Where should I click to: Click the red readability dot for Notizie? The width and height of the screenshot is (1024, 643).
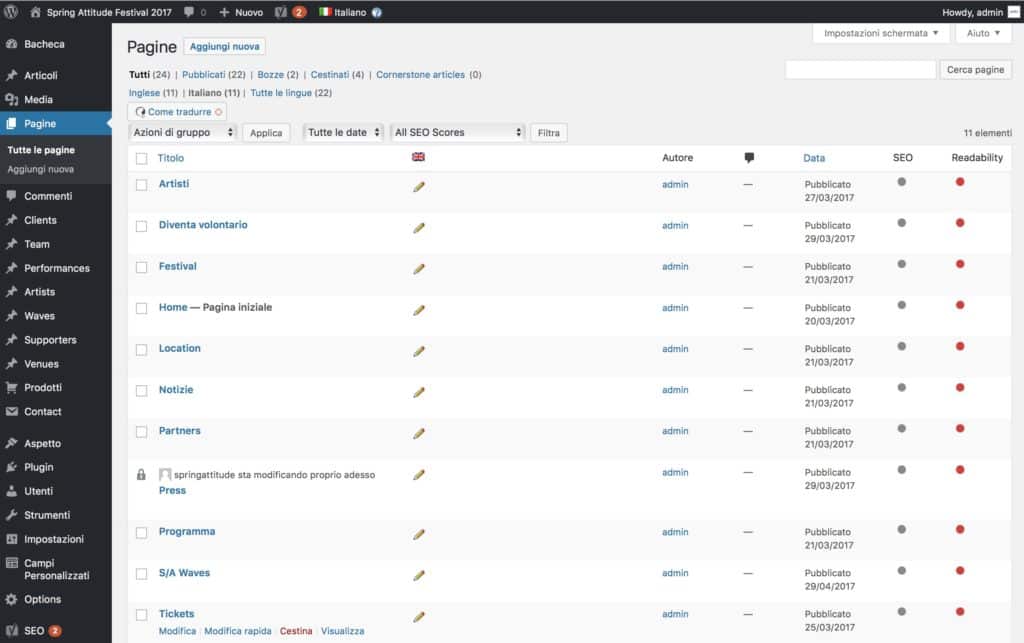coord(960,387)
